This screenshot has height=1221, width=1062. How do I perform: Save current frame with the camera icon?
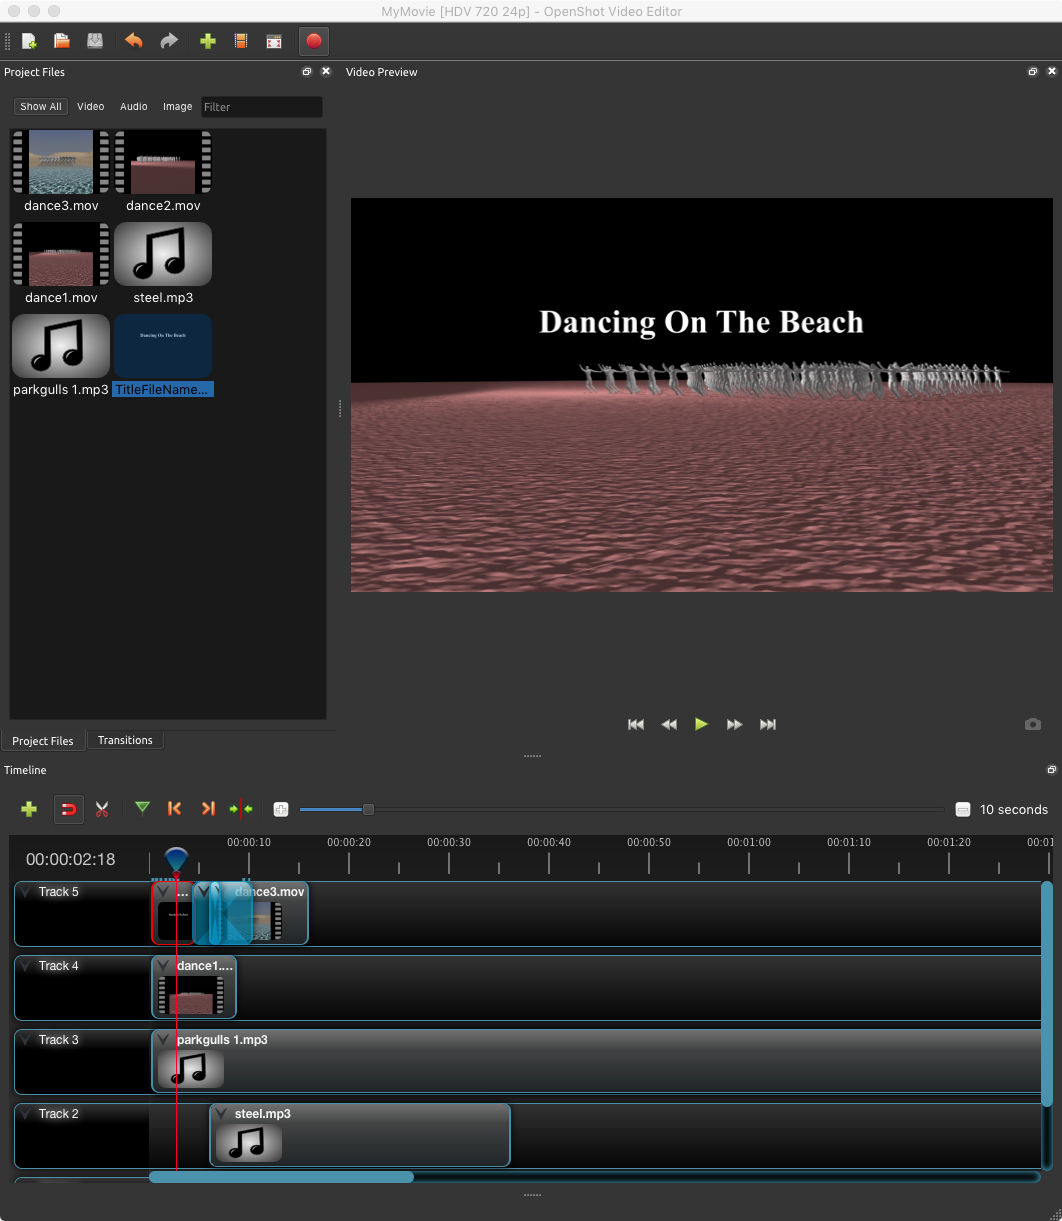(1033, 724)
